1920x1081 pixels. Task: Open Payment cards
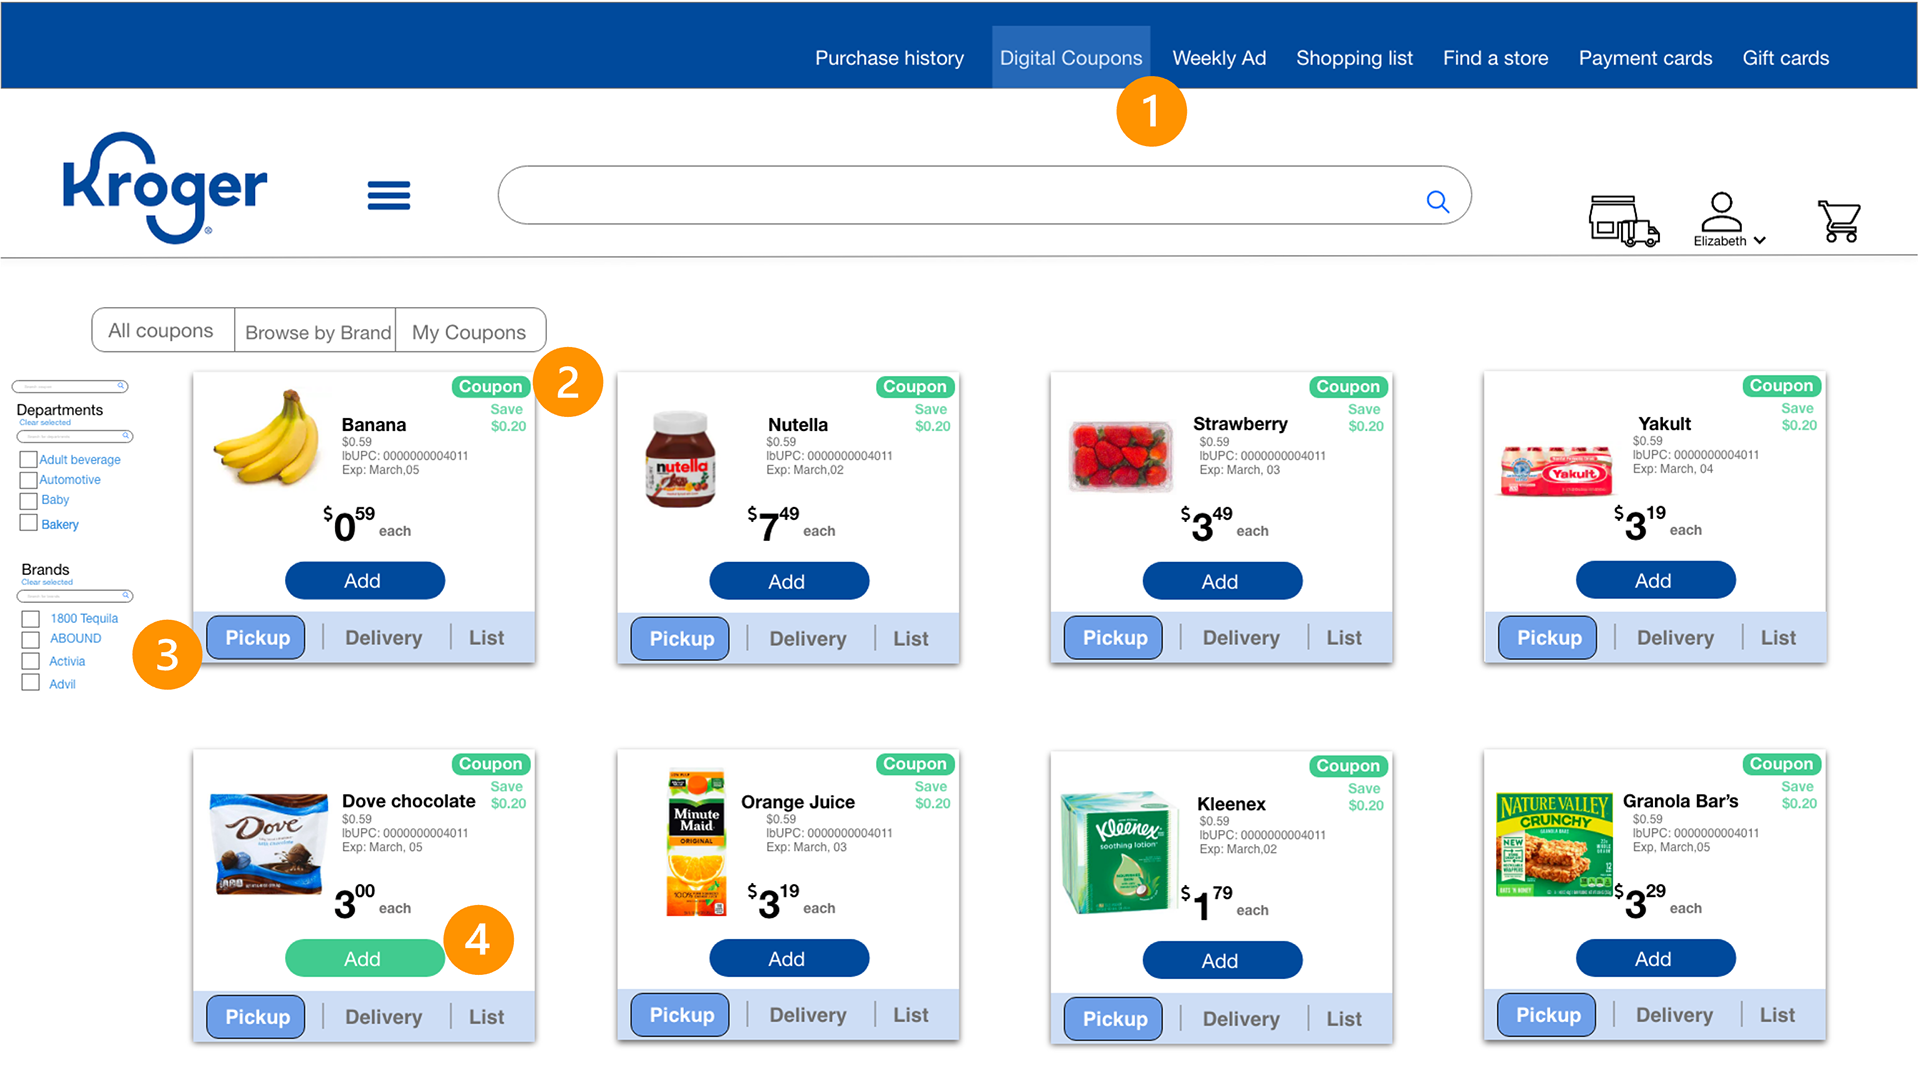[1645, 58]
